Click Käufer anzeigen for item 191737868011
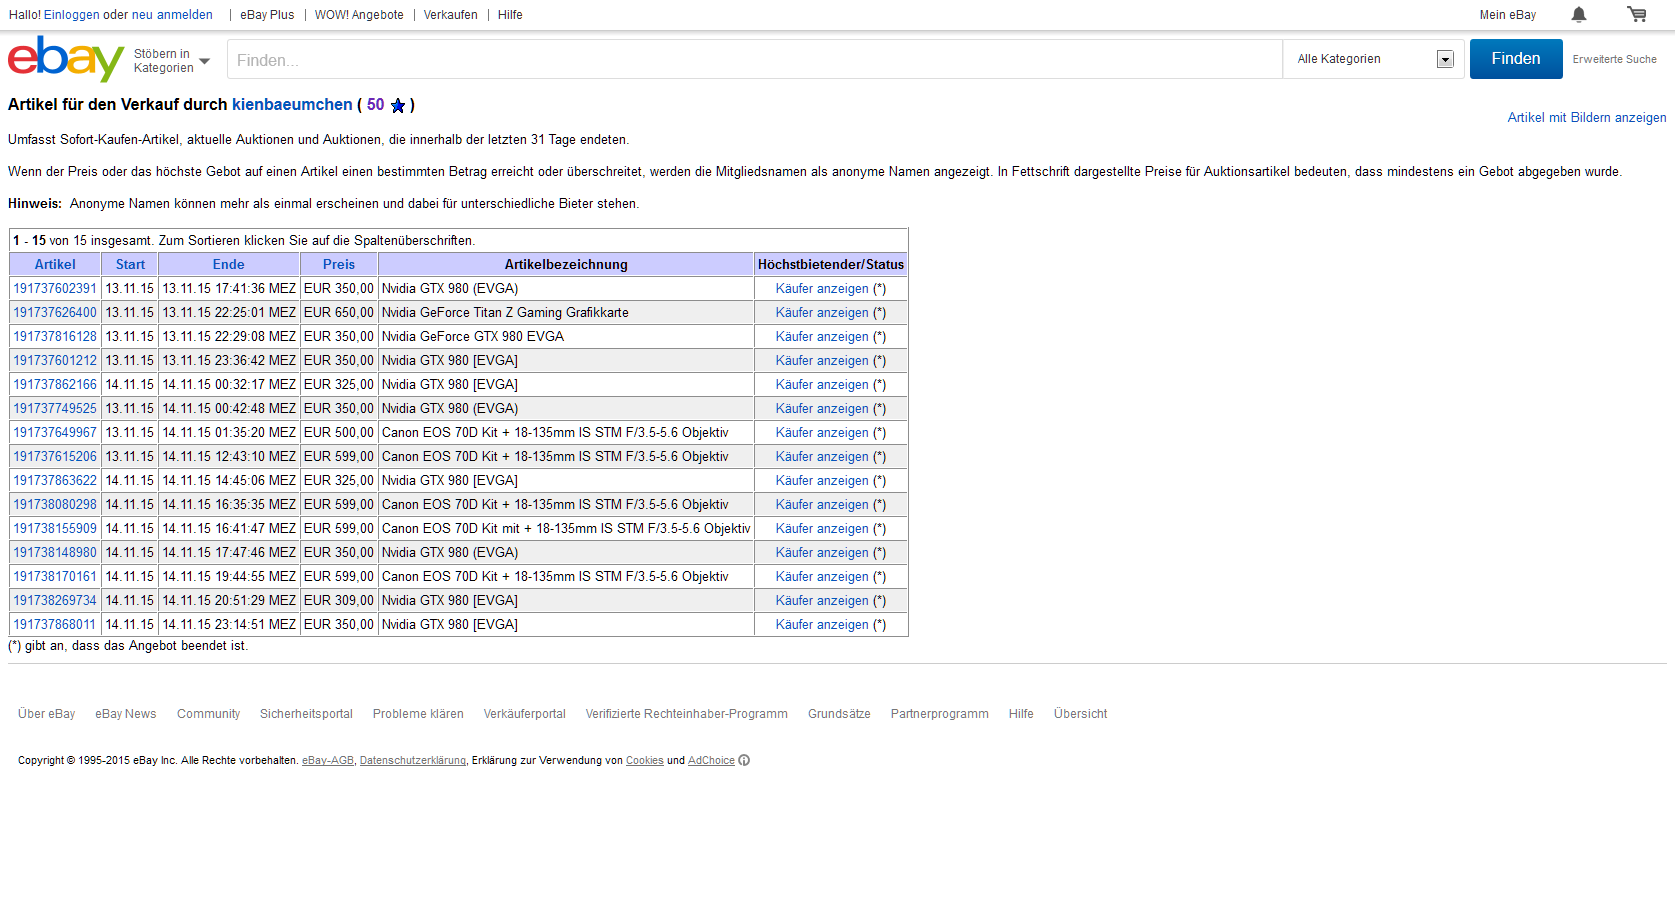Image resolution: width=1675 pixels, height=904 pixels. [x=822, y=624]
